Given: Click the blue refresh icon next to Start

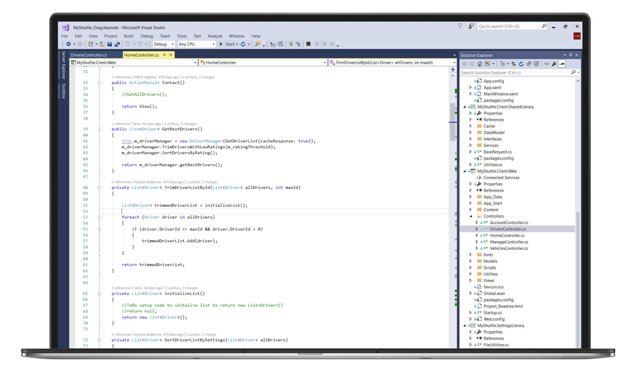Looking at the screenshot, I should tap(243, 44).
